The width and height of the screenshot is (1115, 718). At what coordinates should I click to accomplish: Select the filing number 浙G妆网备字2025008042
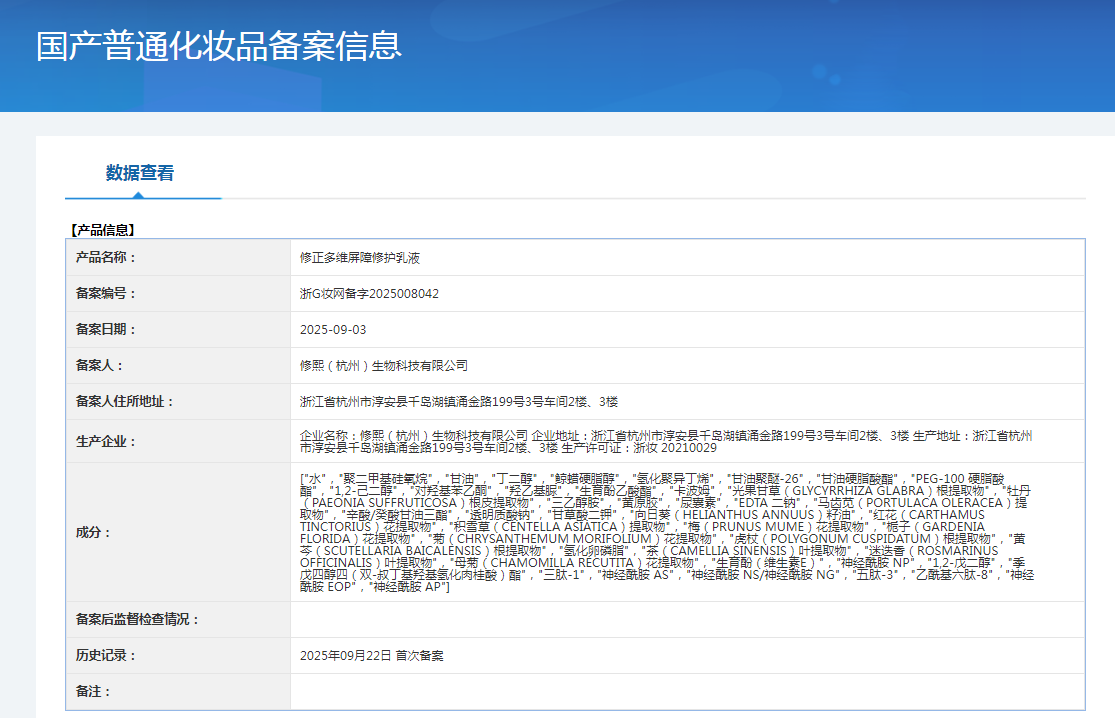369,294
